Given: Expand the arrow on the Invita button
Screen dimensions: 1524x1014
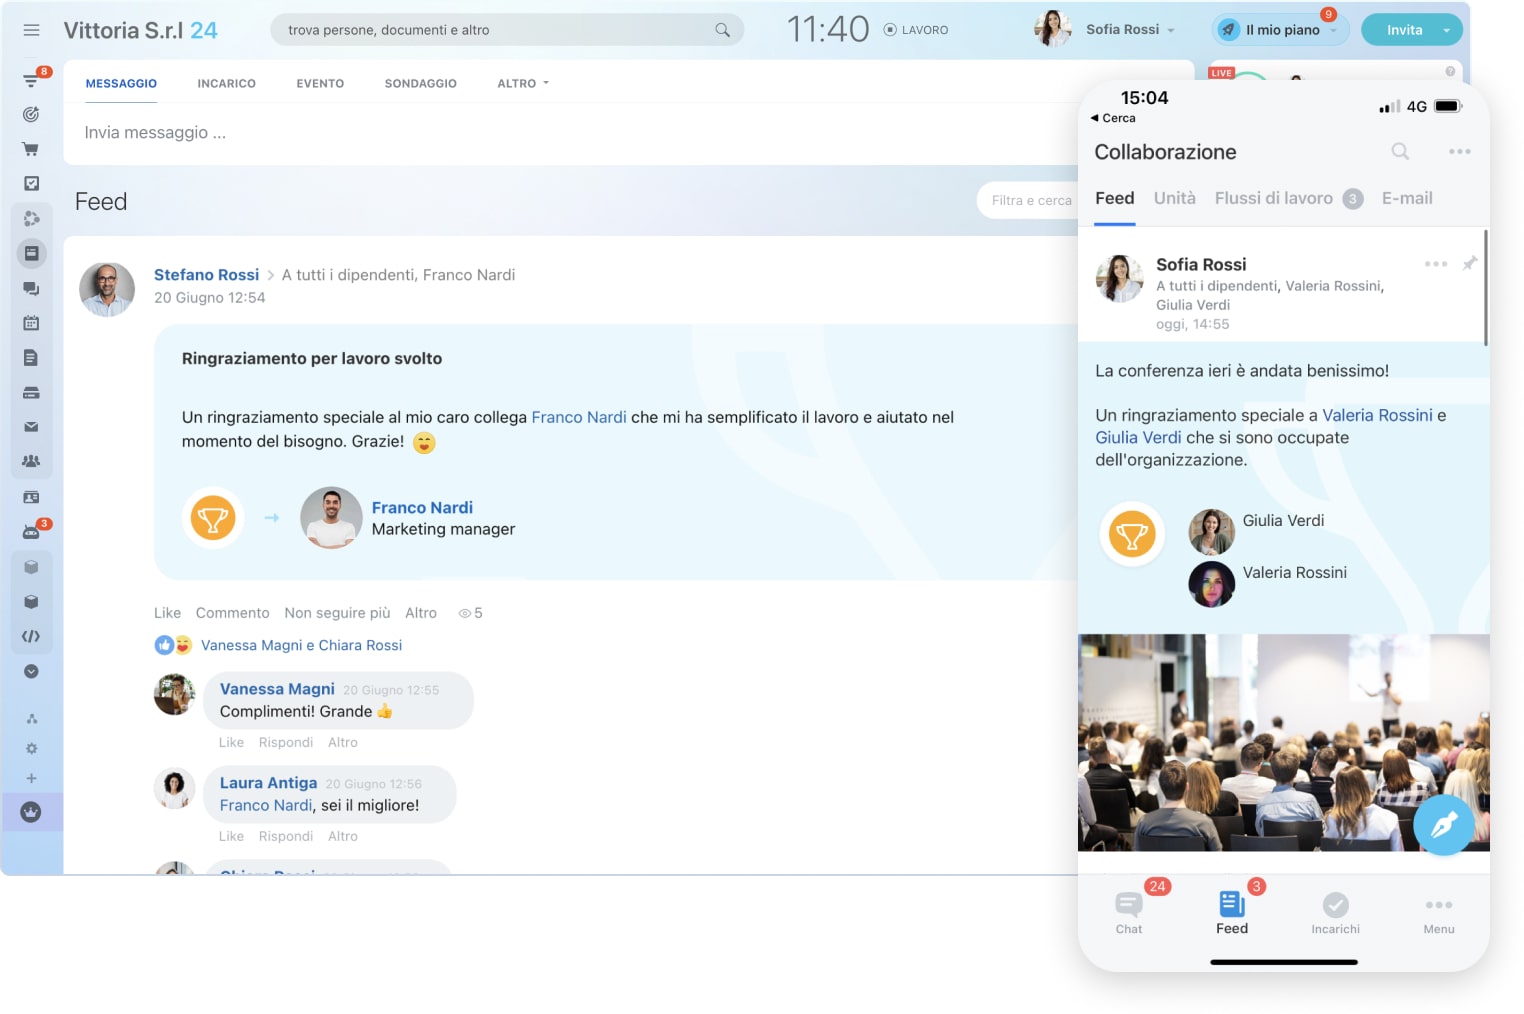Looking at the screenshot, I should [x=1446, y=31].
